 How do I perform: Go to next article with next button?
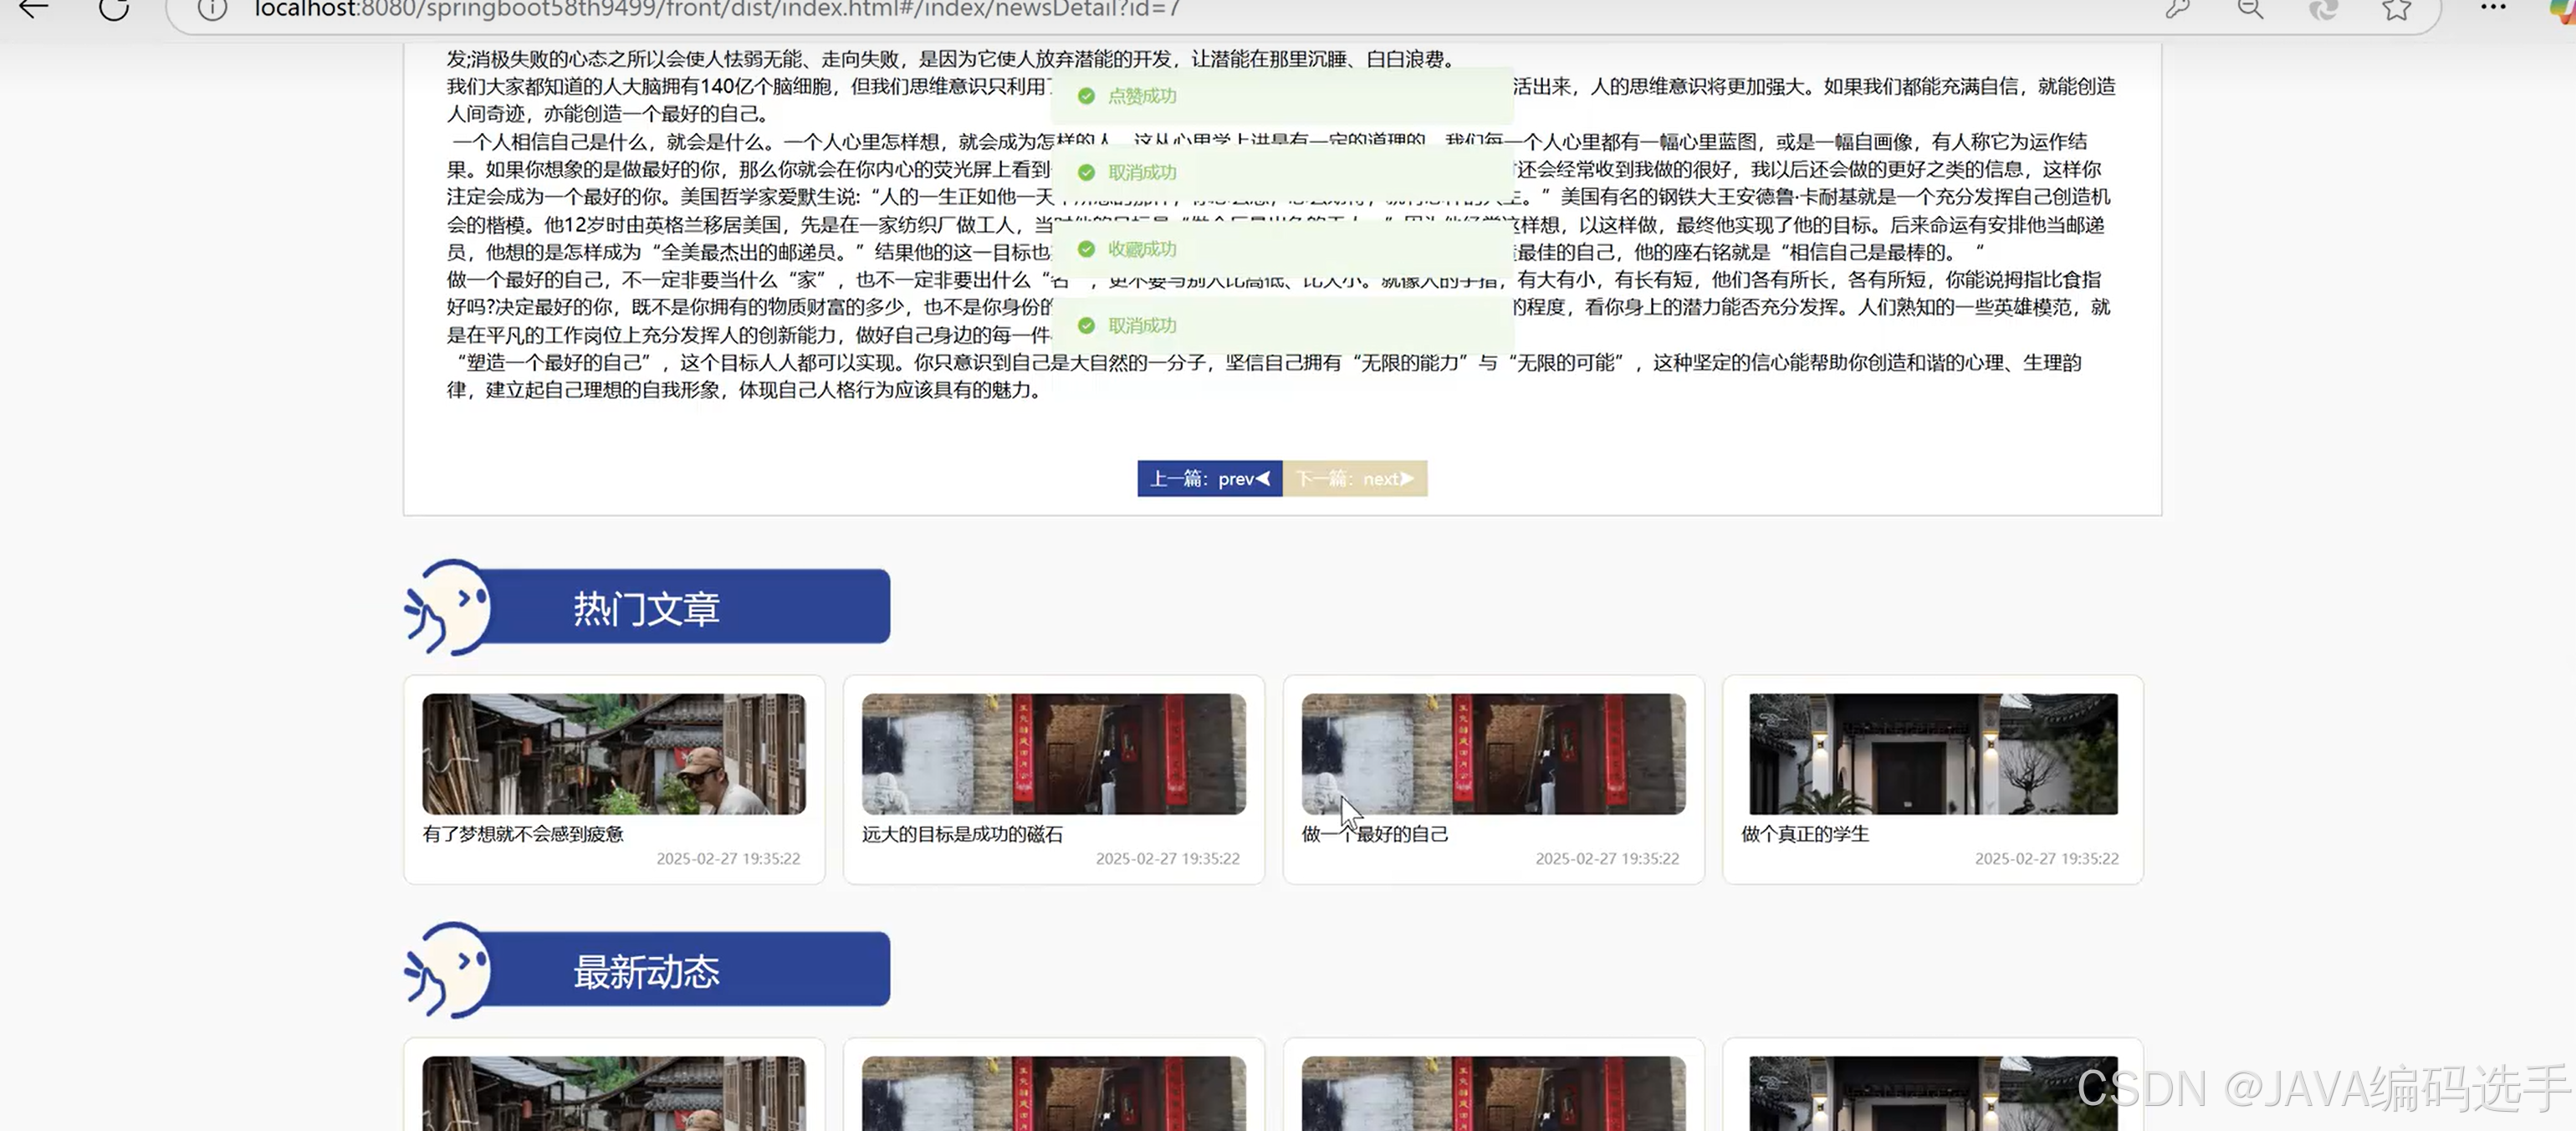[x=1355, y=478]
